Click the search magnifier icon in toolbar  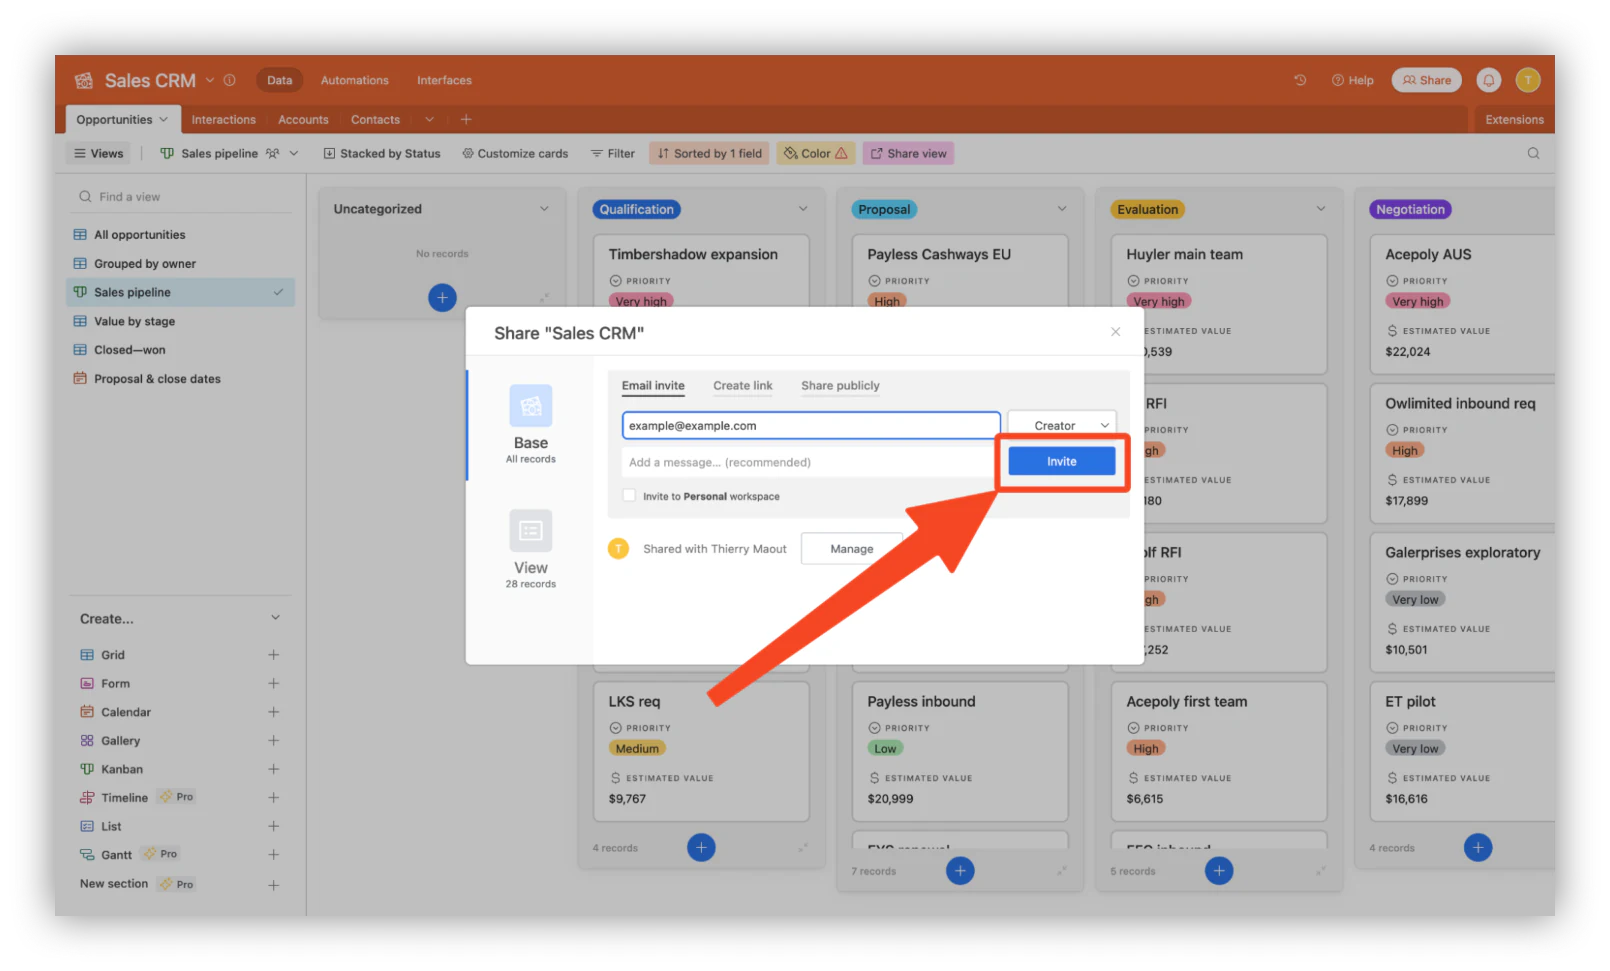coord(1533,153)
